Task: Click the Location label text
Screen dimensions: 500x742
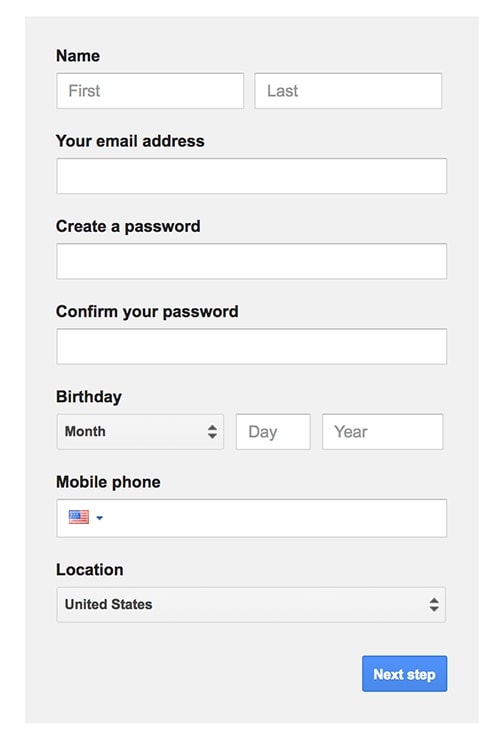Action: pyautogui.click(x=90, y=569)
